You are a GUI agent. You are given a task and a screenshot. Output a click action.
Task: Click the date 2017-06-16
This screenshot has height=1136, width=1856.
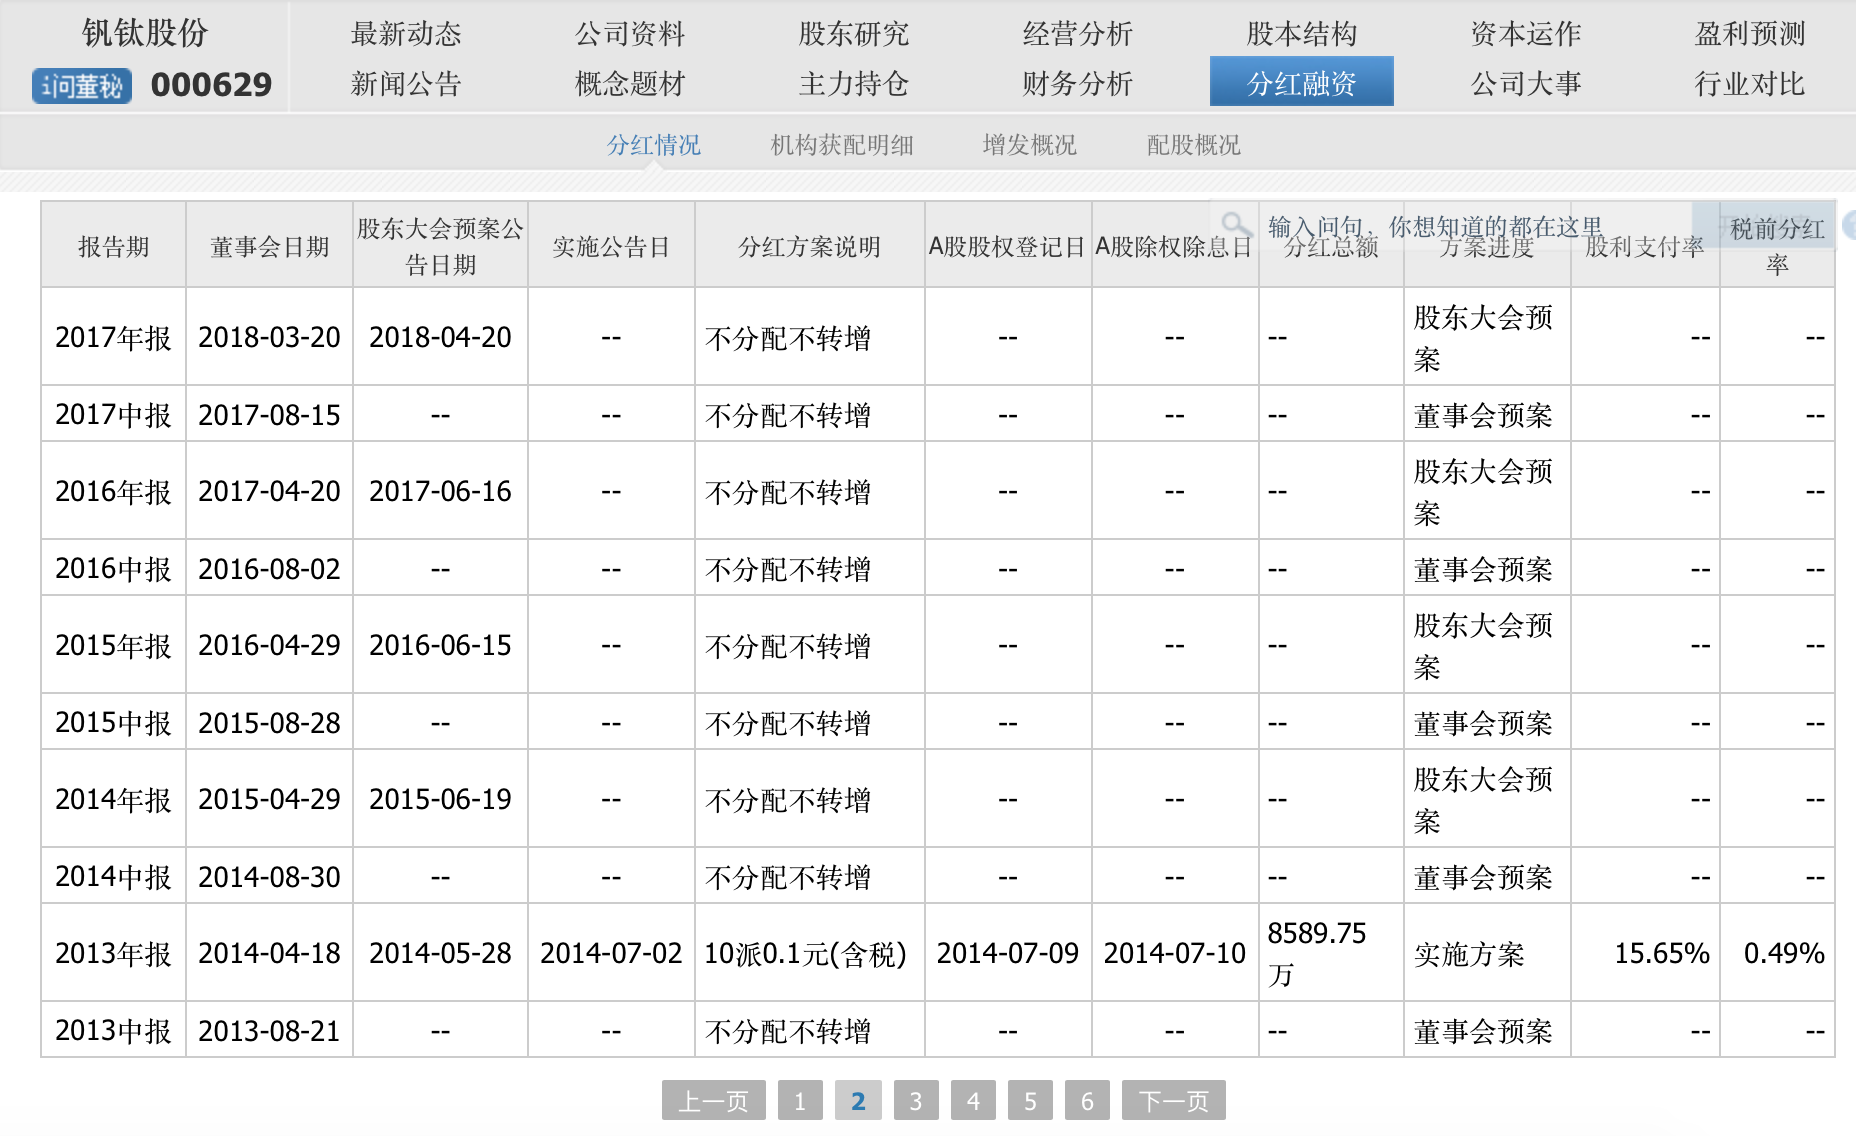click(x=440, y=491)
